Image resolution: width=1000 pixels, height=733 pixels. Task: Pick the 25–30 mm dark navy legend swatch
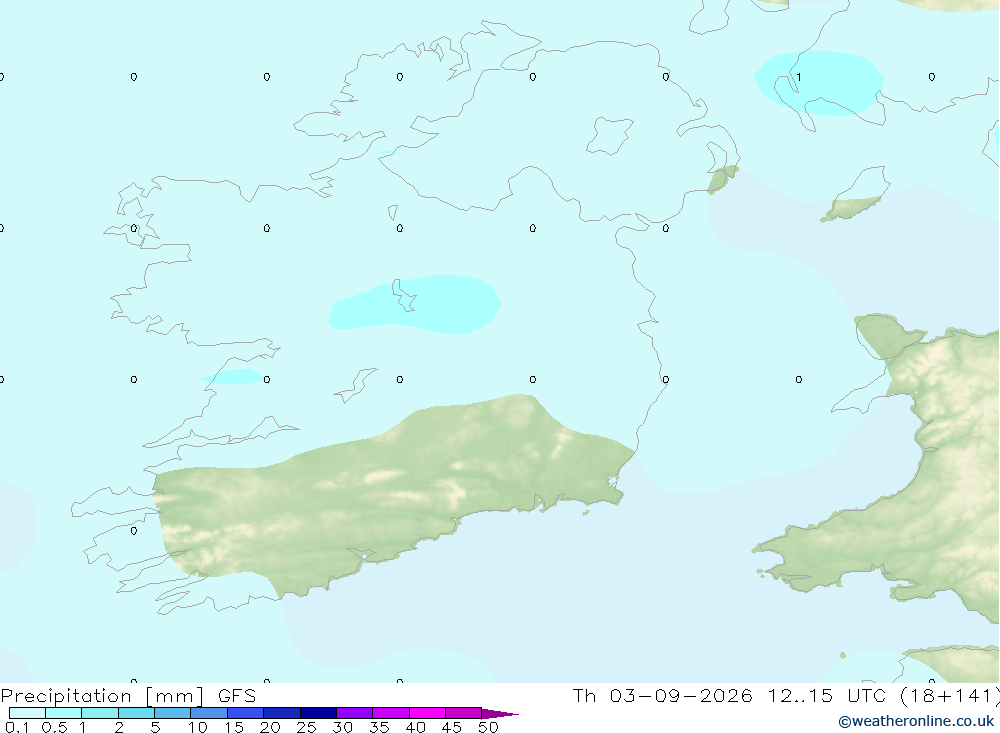click(318, 713)
